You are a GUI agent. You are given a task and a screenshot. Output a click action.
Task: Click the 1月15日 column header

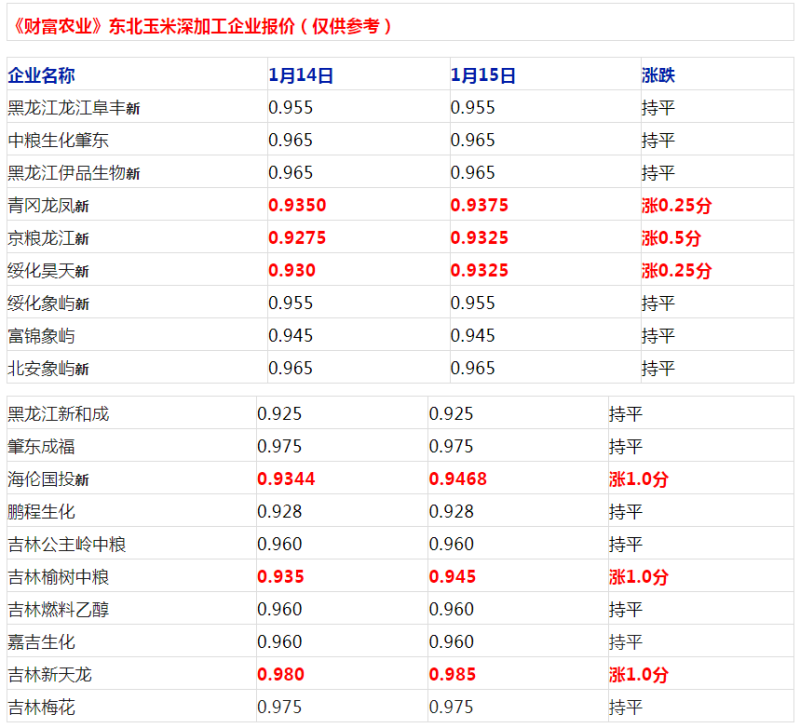point(483,75)
